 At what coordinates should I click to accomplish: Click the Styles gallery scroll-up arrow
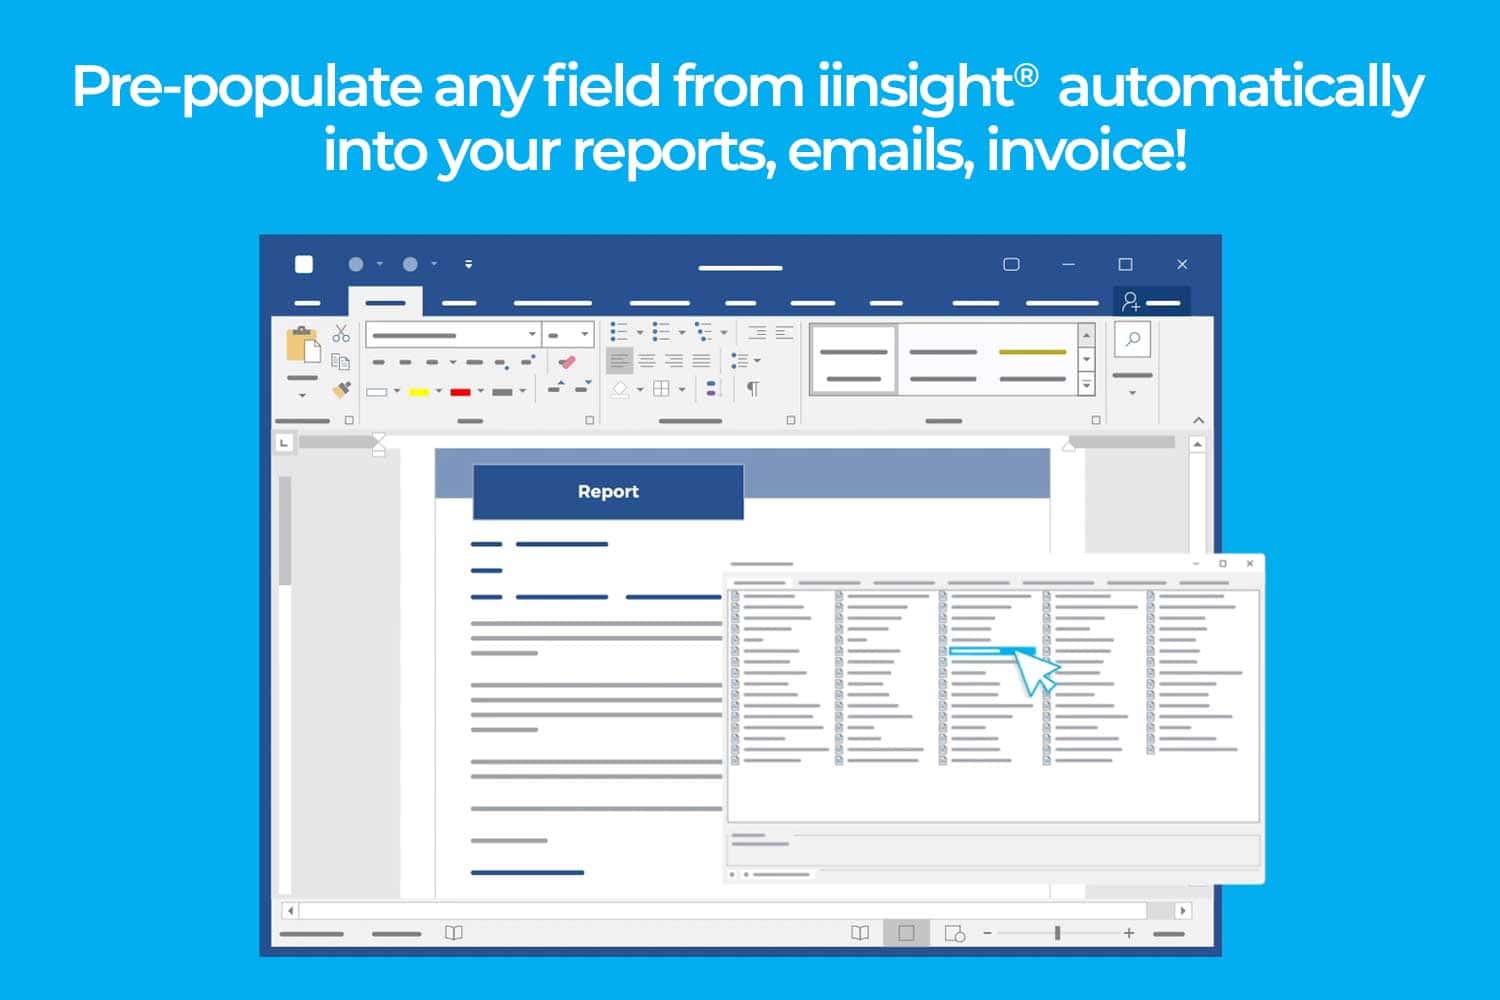point(1087,335)
